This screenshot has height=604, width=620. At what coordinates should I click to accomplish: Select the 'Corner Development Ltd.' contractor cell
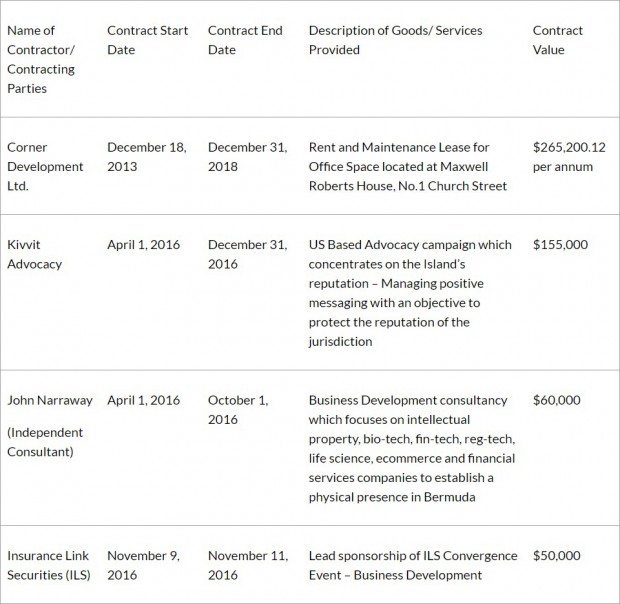45,166
